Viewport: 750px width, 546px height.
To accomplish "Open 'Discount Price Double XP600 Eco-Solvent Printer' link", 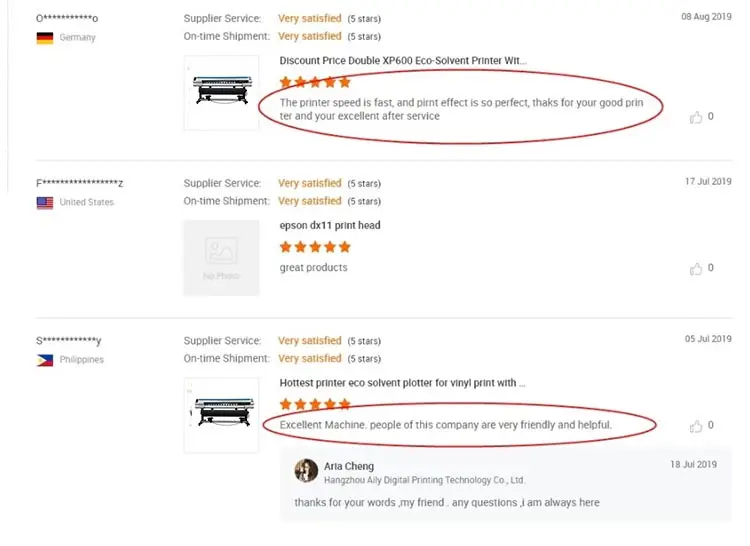I will 402,61.
